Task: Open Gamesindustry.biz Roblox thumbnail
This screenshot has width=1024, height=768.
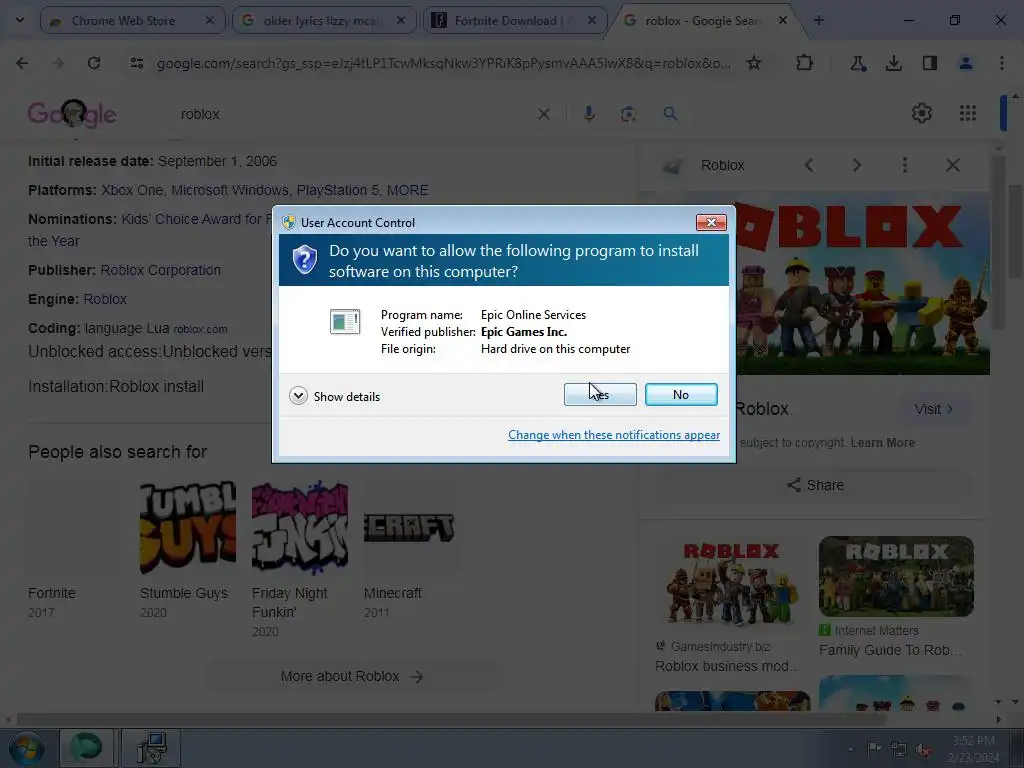Action: tap(732, 581)
